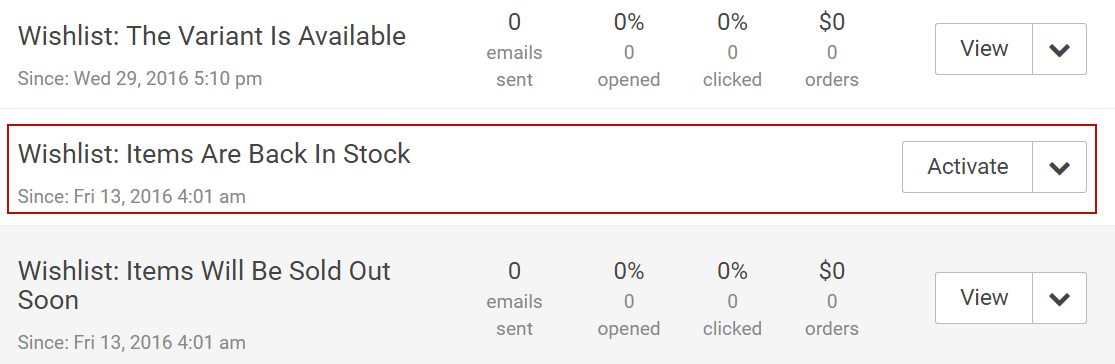Click Since date under Items Are Back In Stock
1115x364 pixels.
coord(132,196)
